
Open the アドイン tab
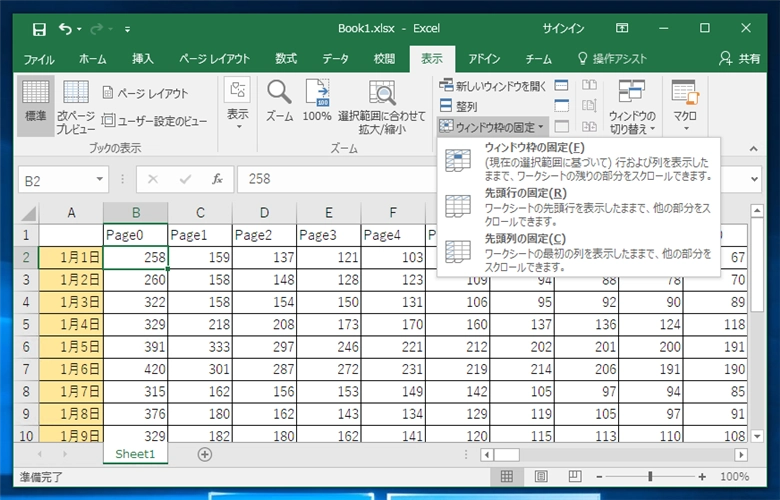pos(484,59)
